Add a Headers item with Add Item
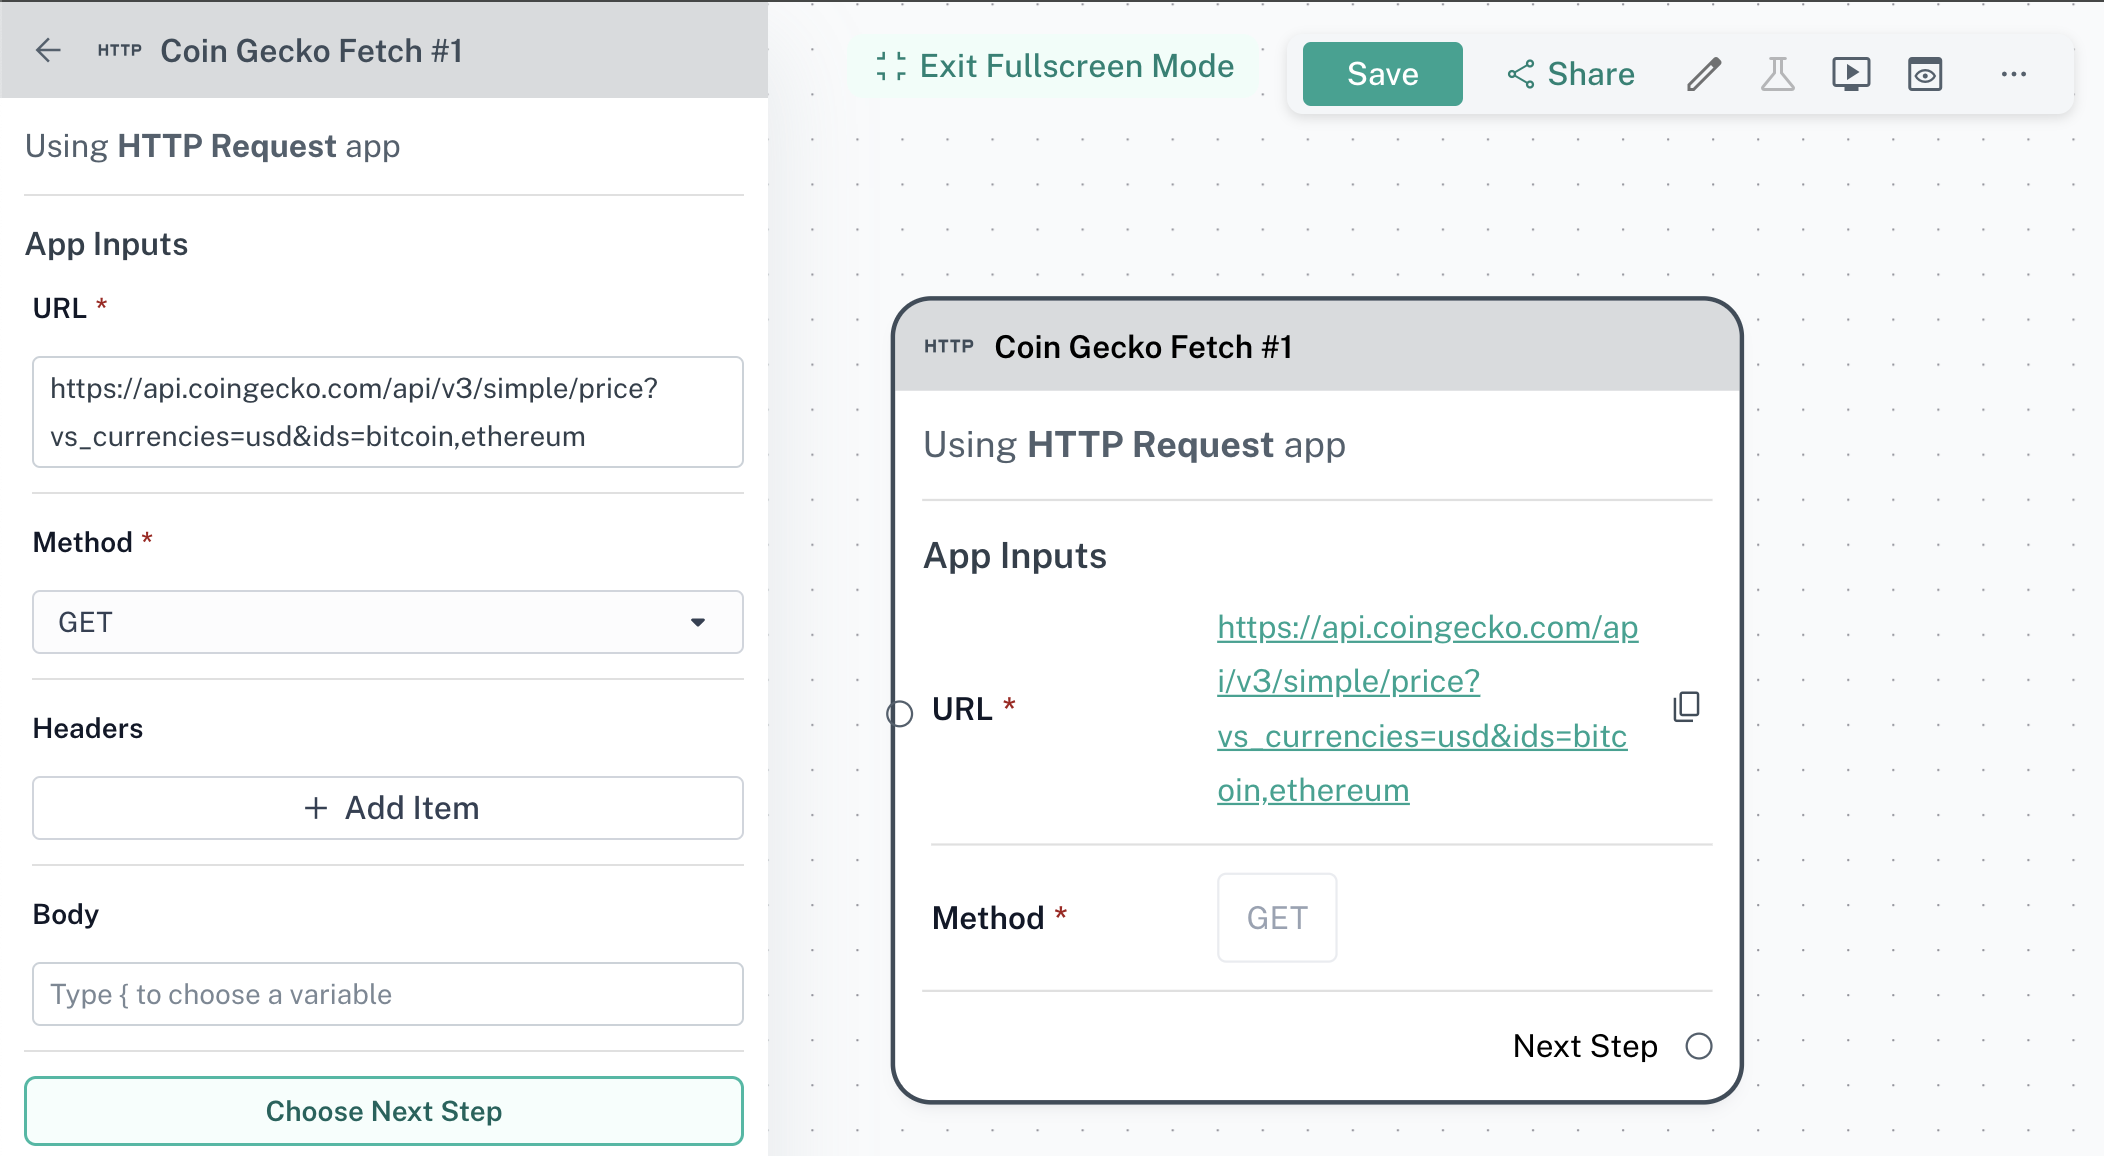This screenshot has height=1156, width=2104. [387, 808]
